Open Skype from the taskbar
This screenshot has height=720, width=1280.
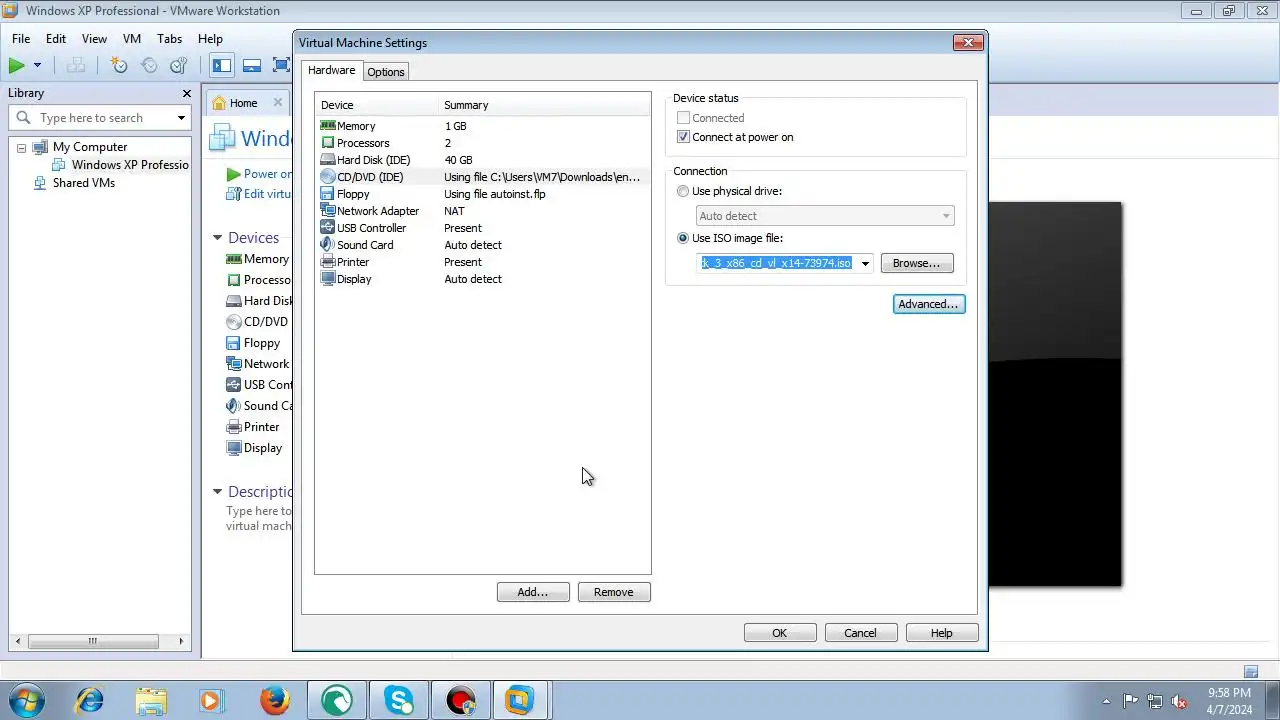click(x=399, y=700)
